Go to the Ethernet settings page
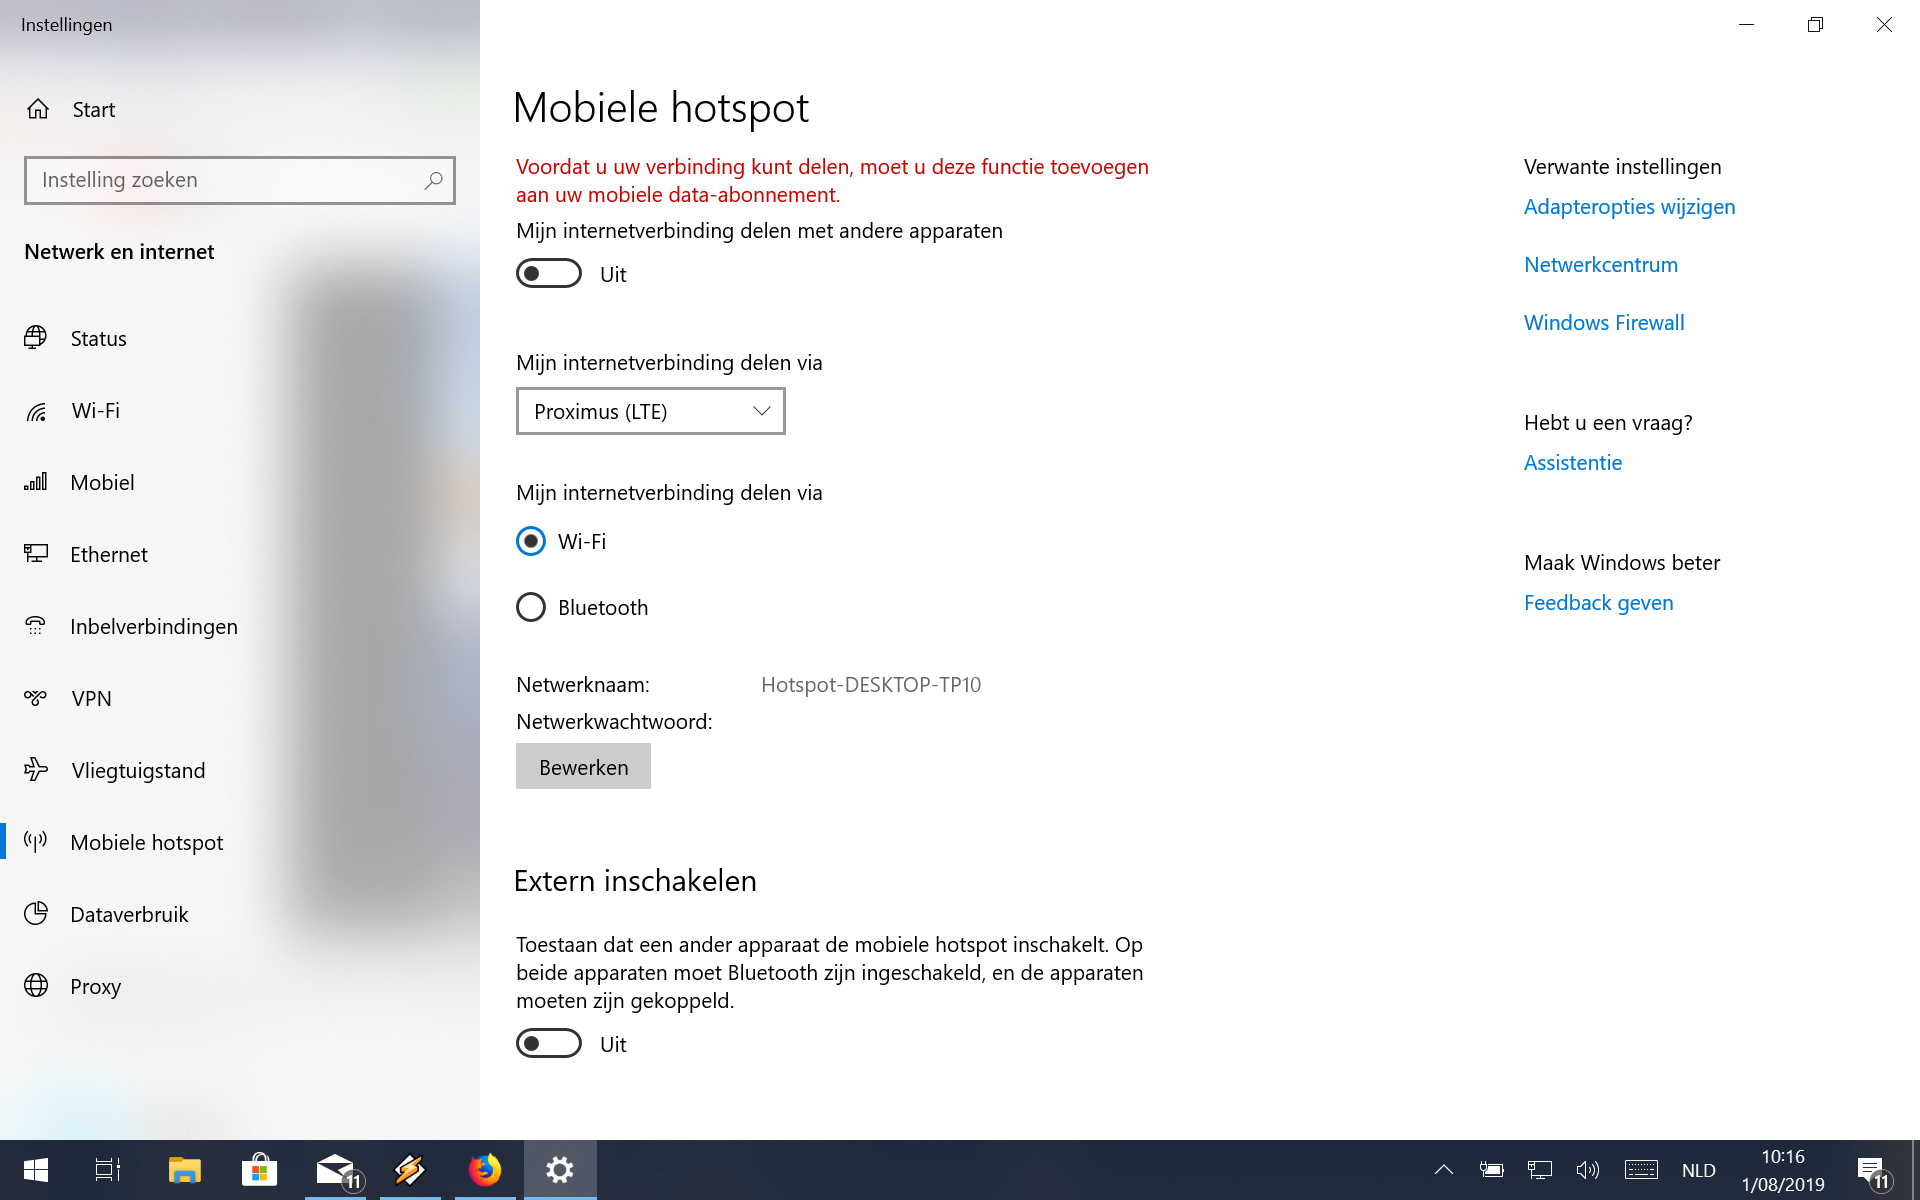The image size is (1920, 1200). pos(108,554)
